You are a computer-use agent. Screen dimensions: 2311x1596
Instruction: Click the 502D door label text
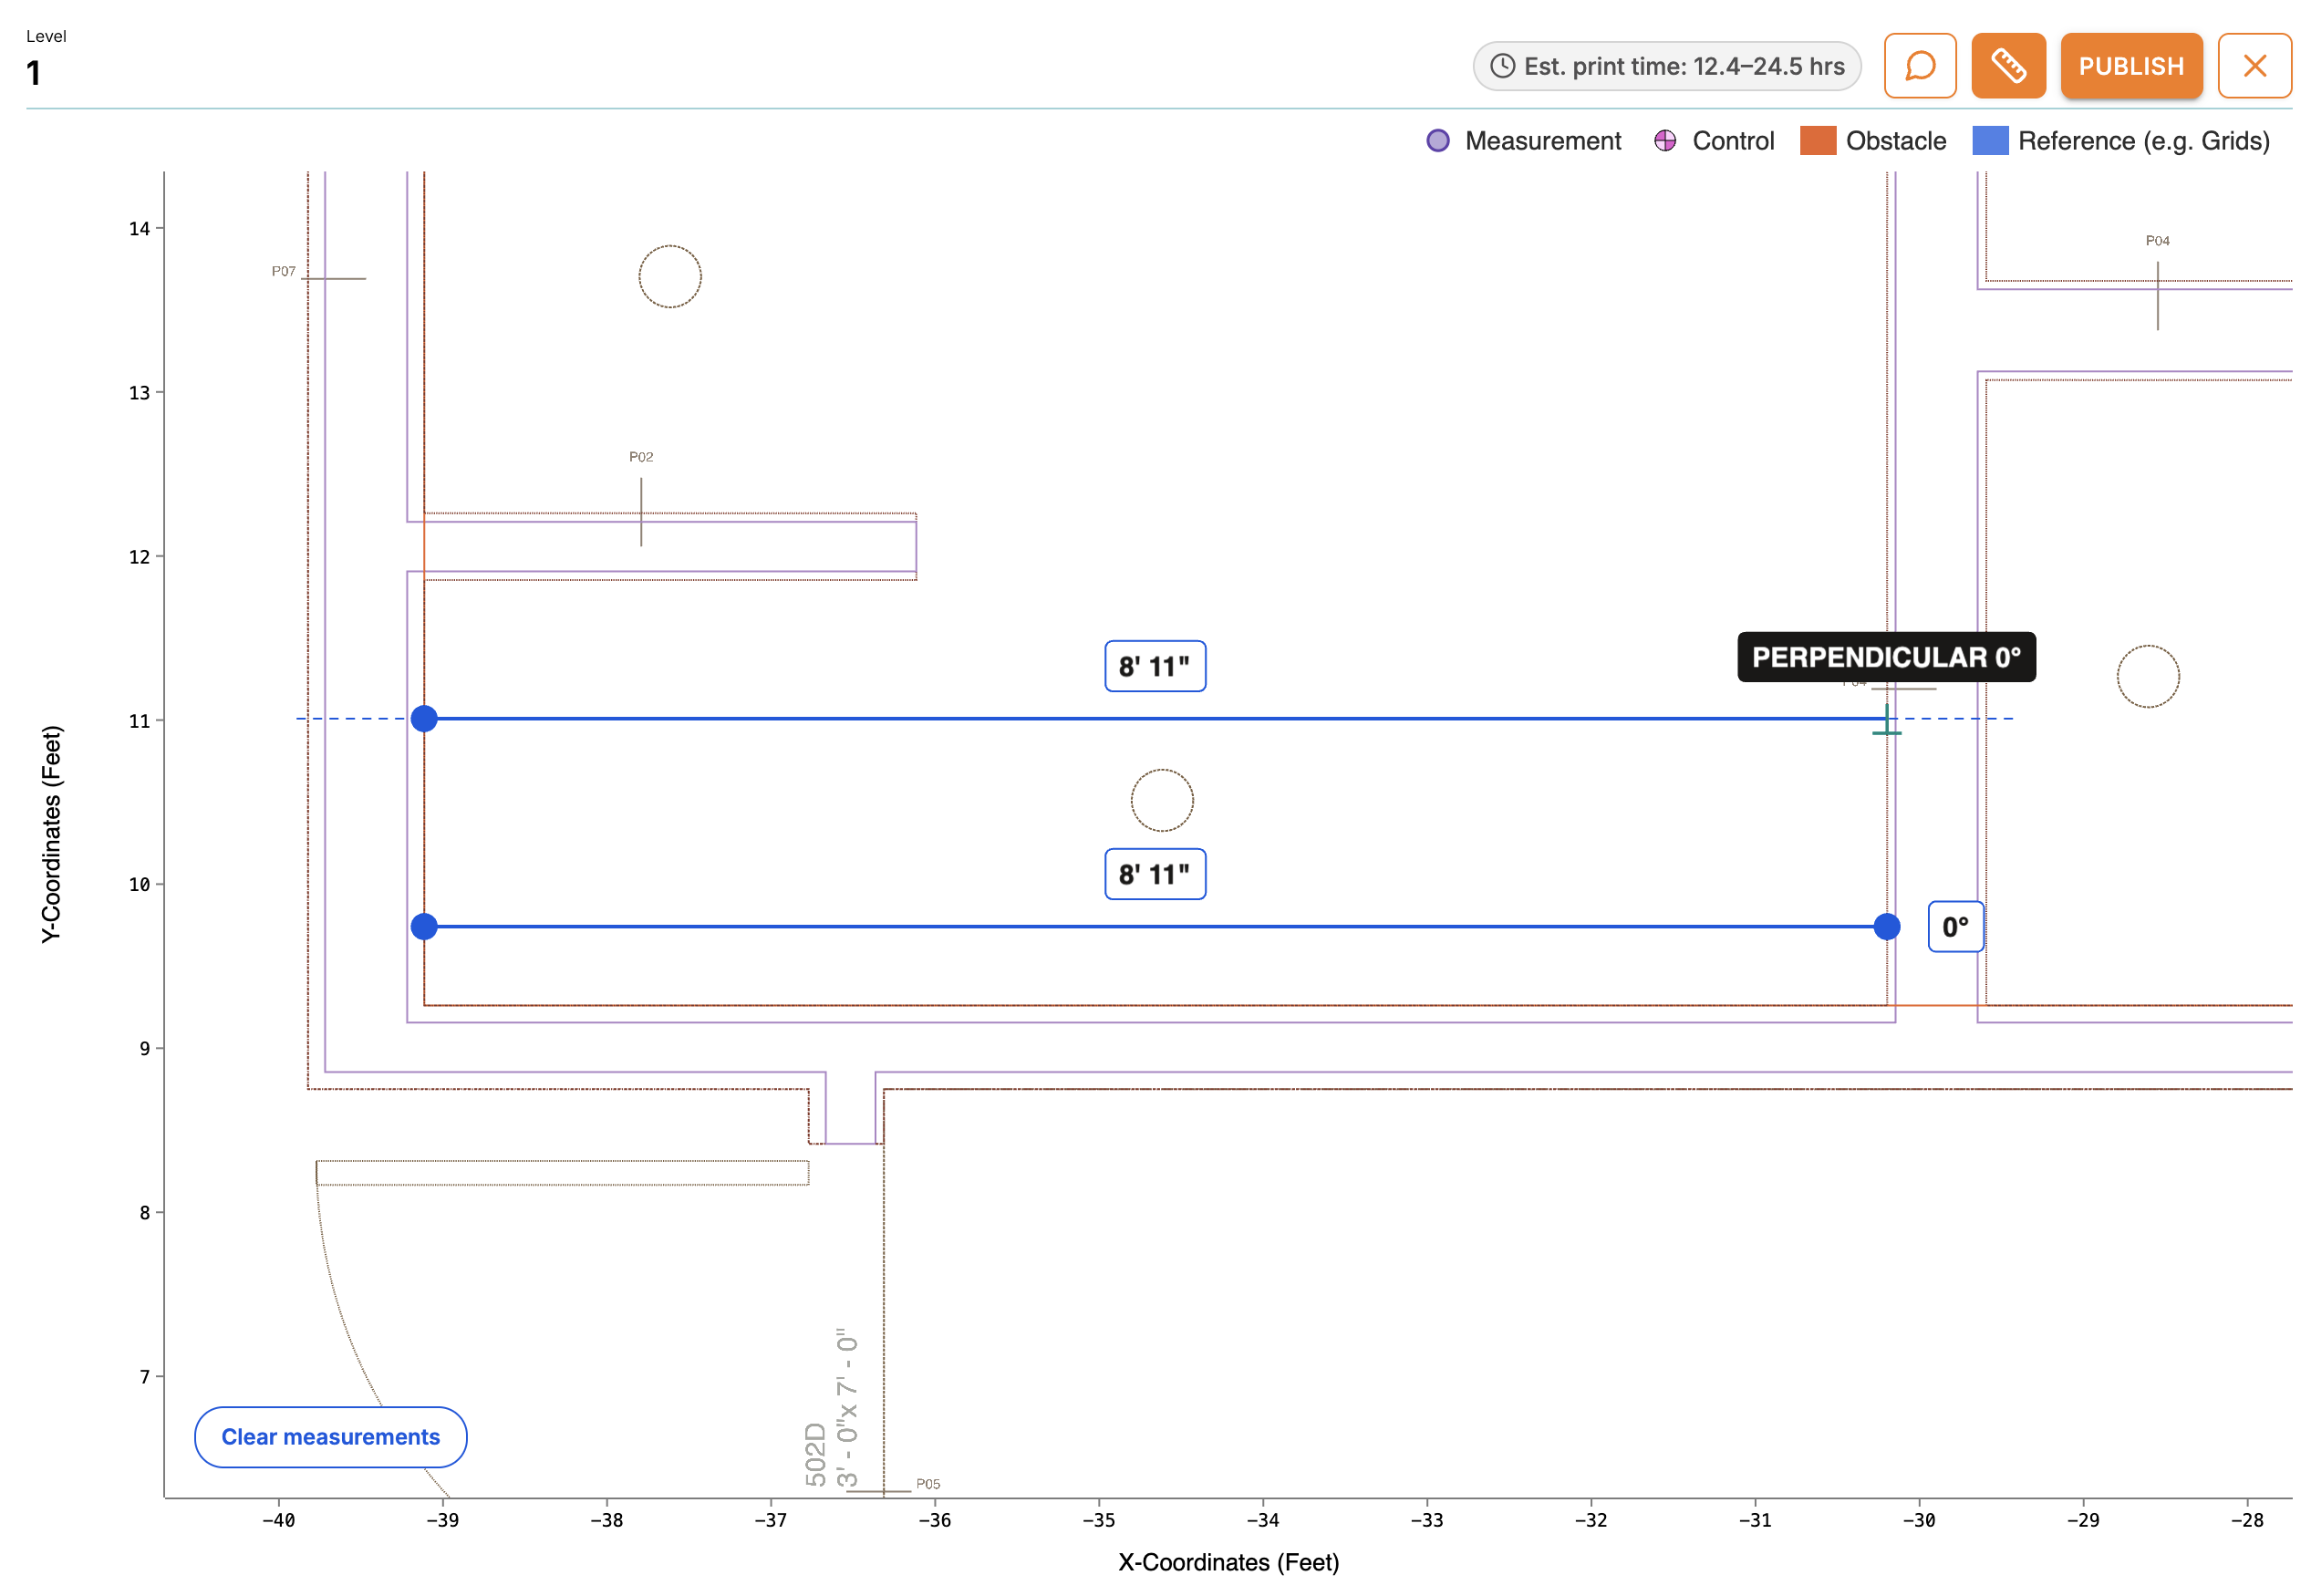coord(815,1454)
